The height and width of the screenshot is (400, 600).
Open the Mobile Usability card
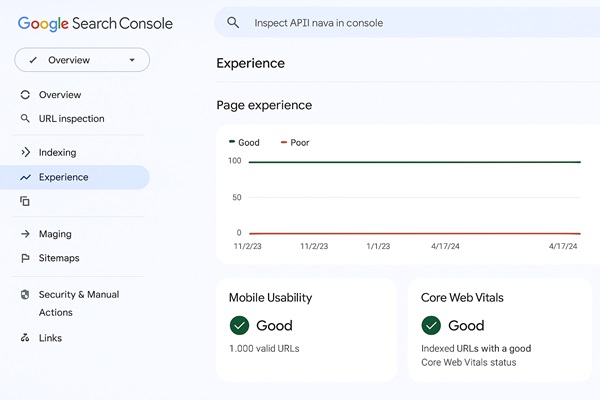[x=306, y=329]
